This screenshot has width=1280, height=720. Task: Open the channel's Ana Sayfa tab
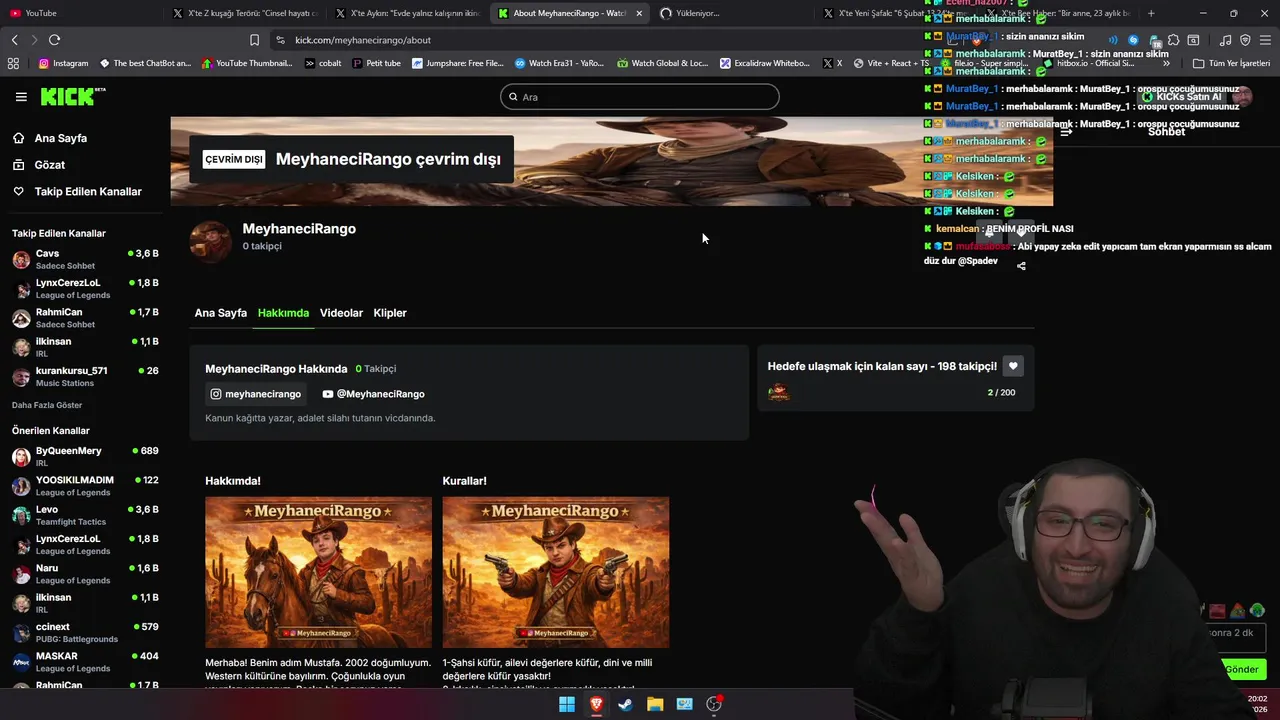pos(220,313)
